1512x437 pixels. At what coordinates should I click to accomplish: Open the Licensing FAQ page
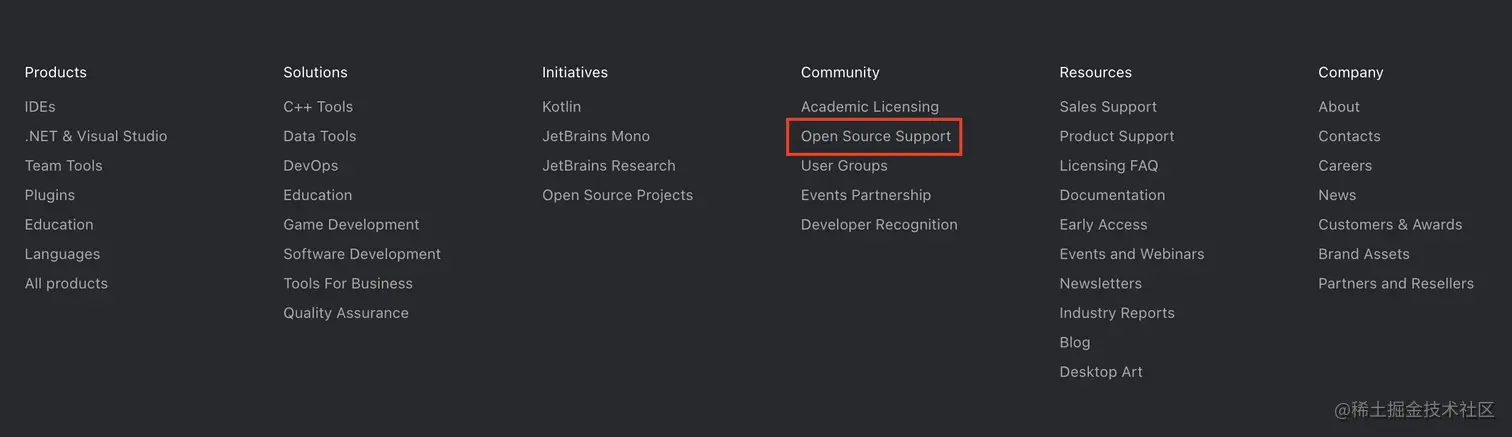pyautogui.click(x=1108, y=166)
